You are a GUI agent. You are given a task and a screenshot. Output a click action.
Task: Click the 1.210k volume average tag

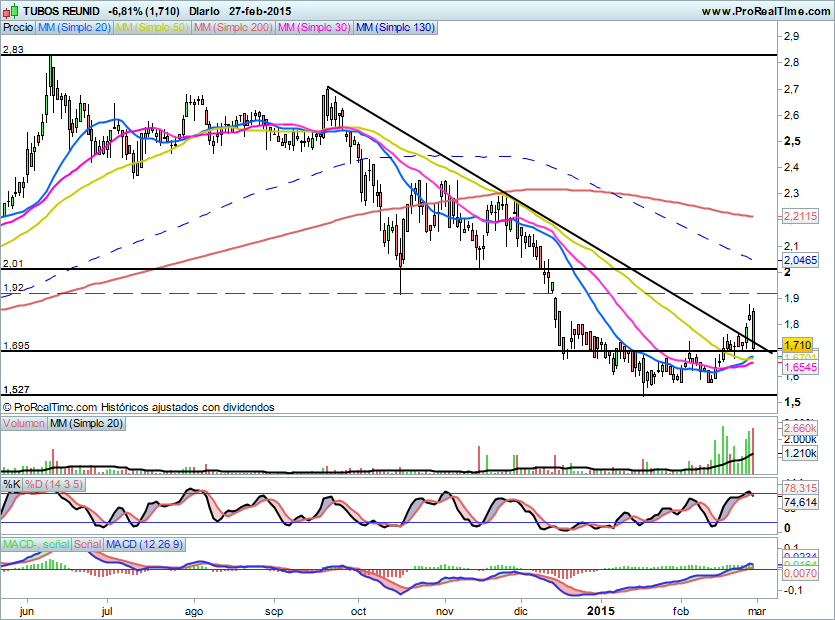pyautogui.click(x=800, y=454)
